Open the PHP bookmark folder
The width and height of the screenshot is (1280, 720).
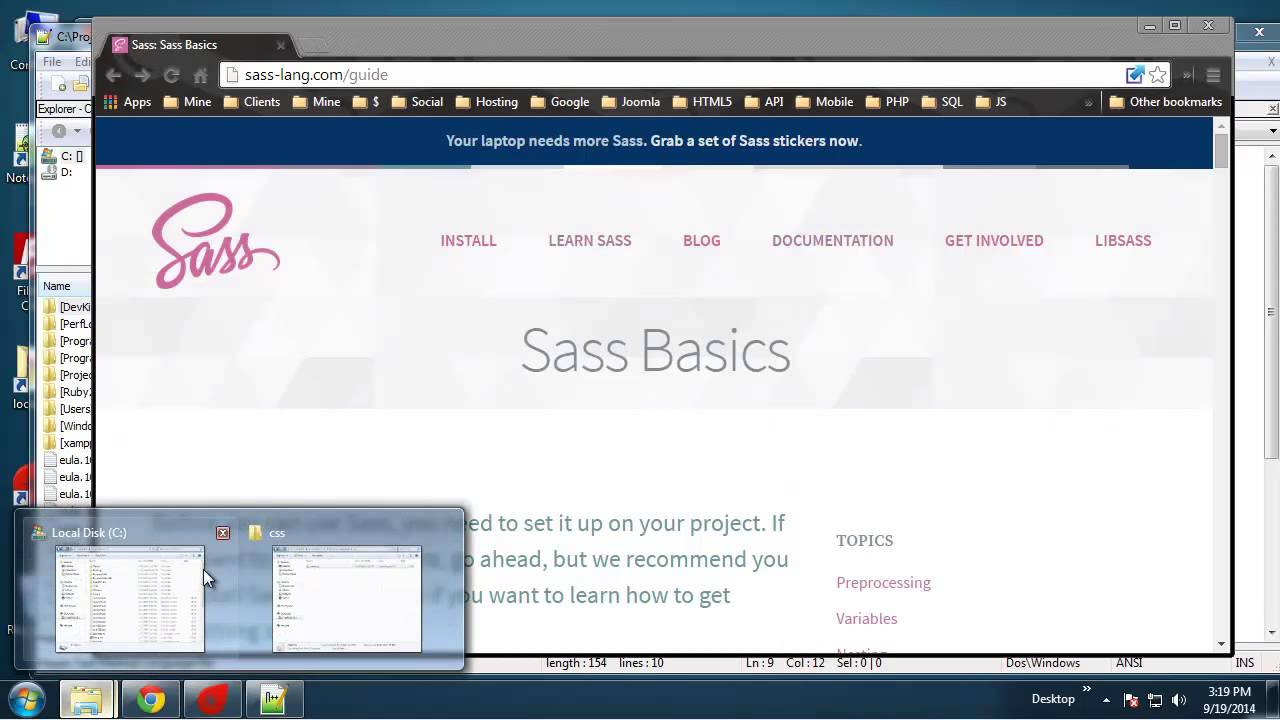point(887,102)
